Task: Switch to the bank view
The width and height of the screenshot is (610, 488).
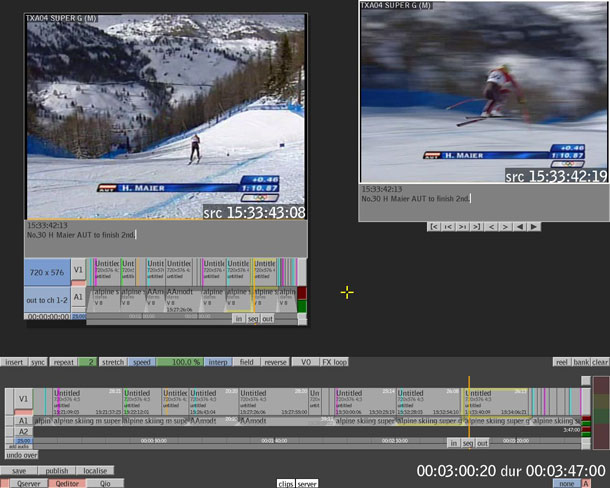Action: pos(581,362)
